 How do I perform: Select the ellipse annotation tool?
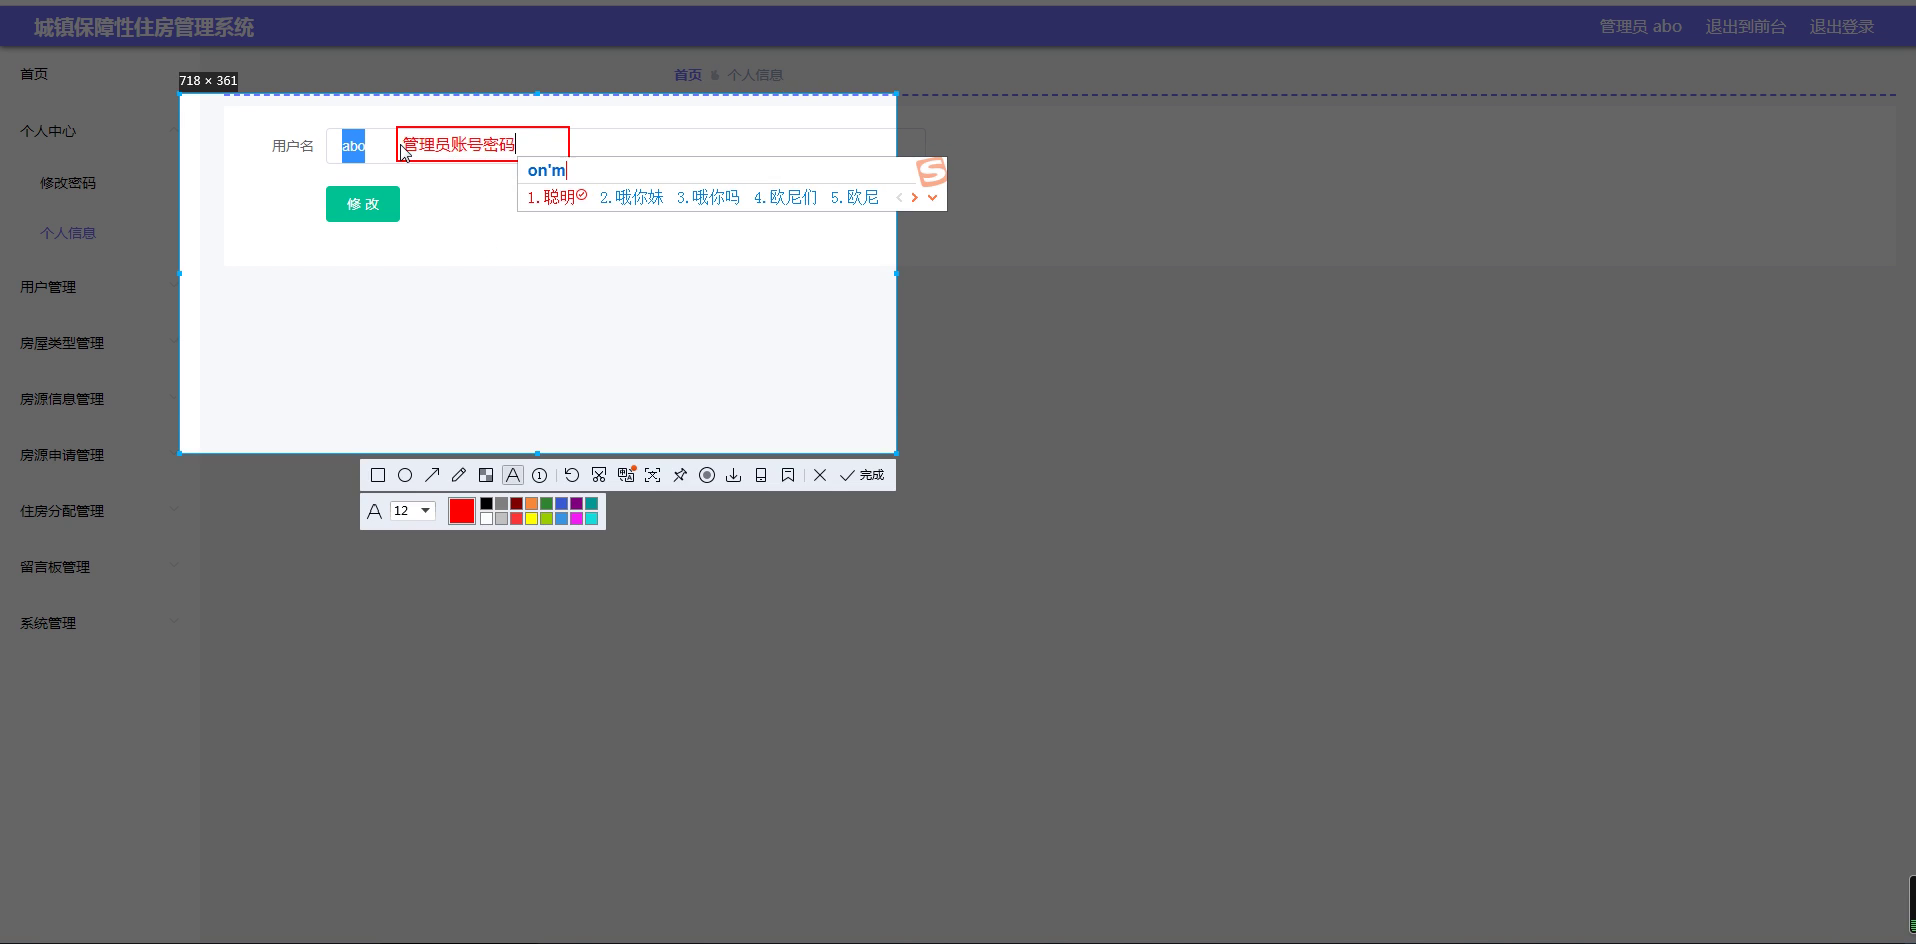[x=405, y=475]
